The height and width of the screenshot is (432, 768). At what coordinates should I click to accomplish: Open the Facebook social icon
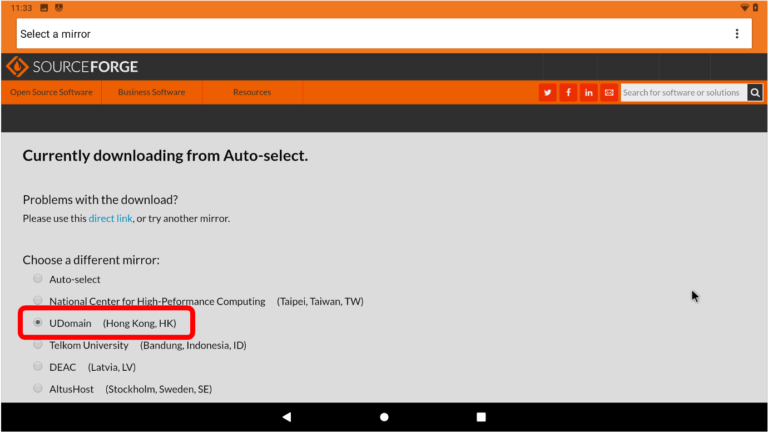click(x=568, y=93)
